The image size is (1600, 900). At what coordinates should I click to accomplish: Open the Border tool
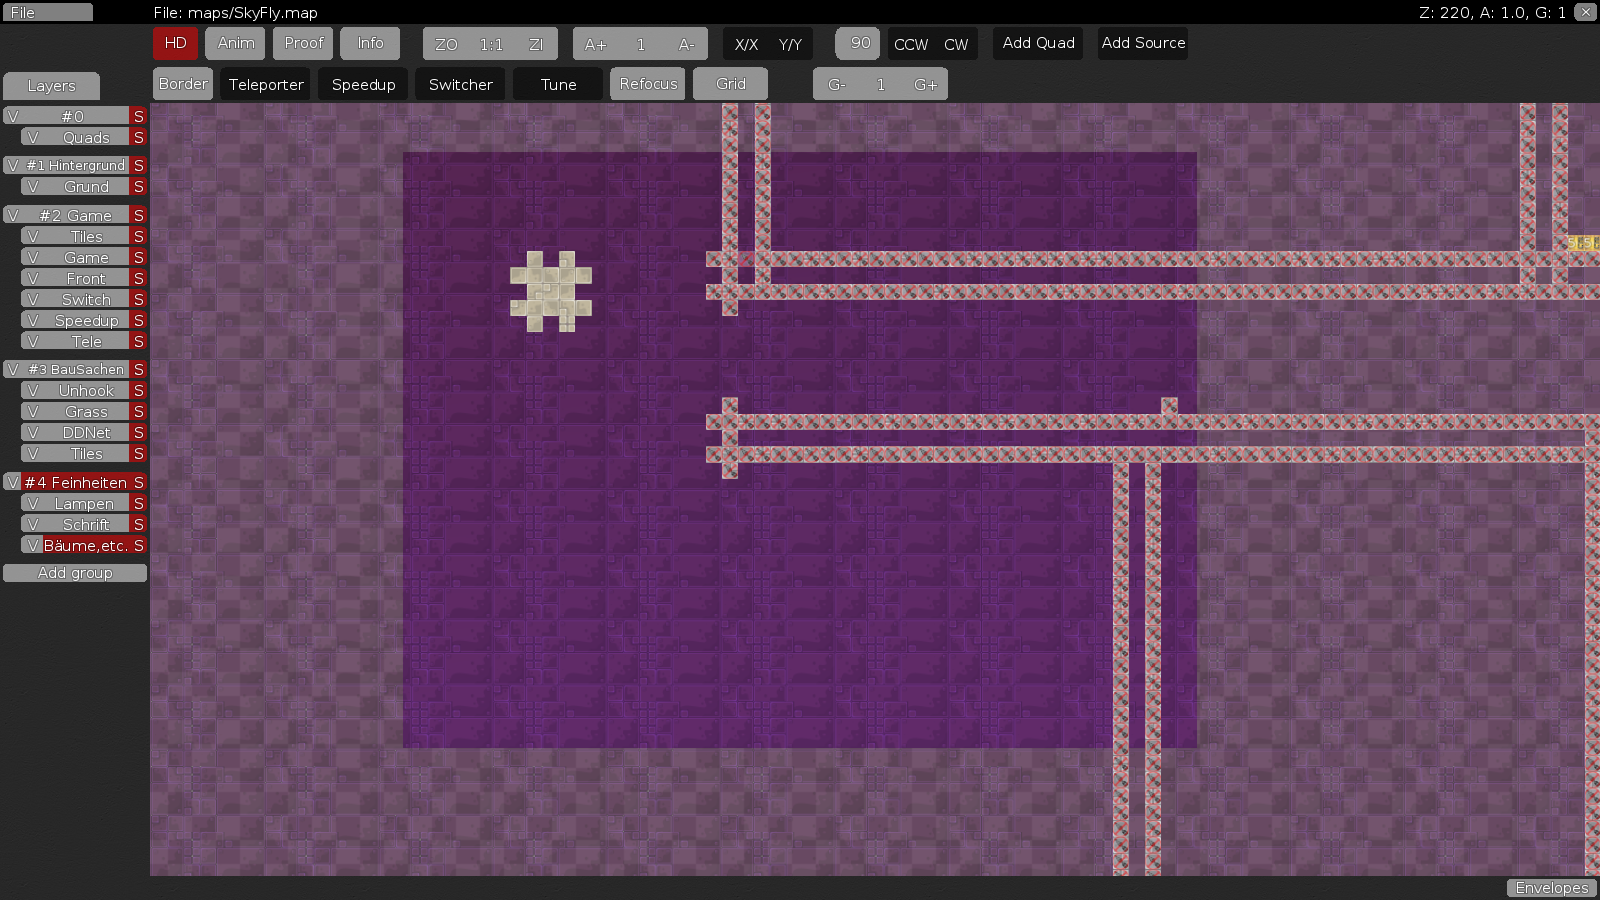pos(182,84)
